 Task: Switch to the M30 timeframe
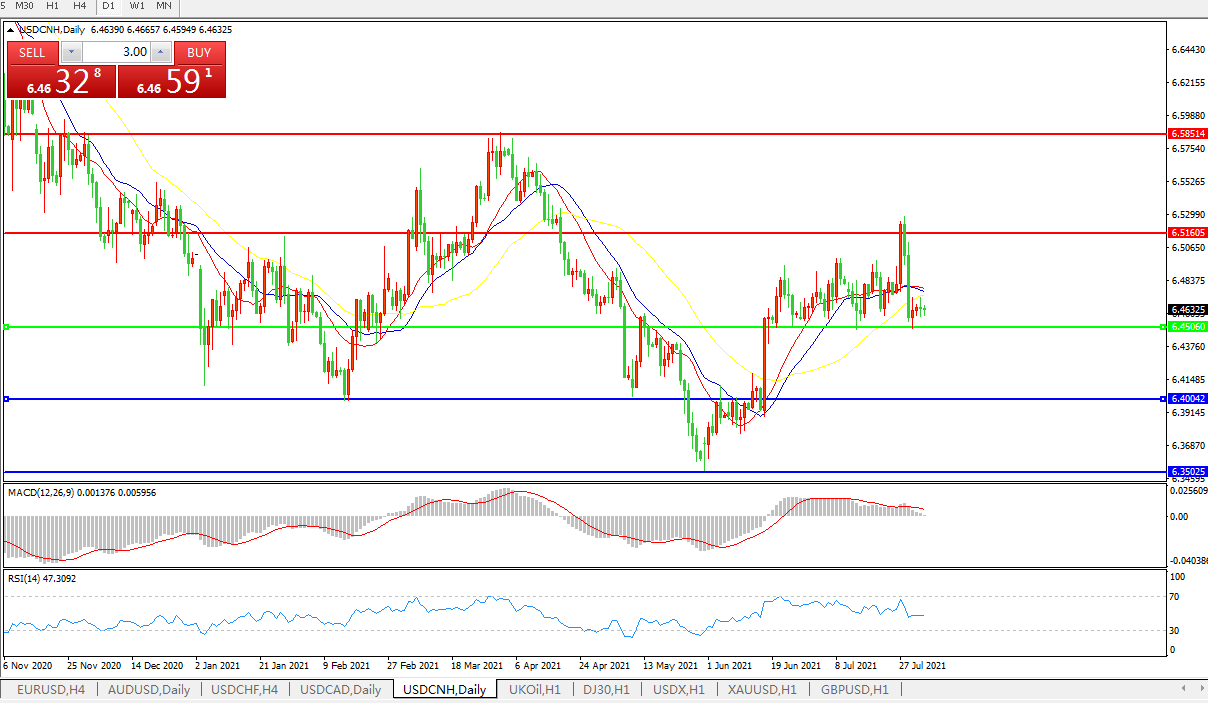pos(25,6)
